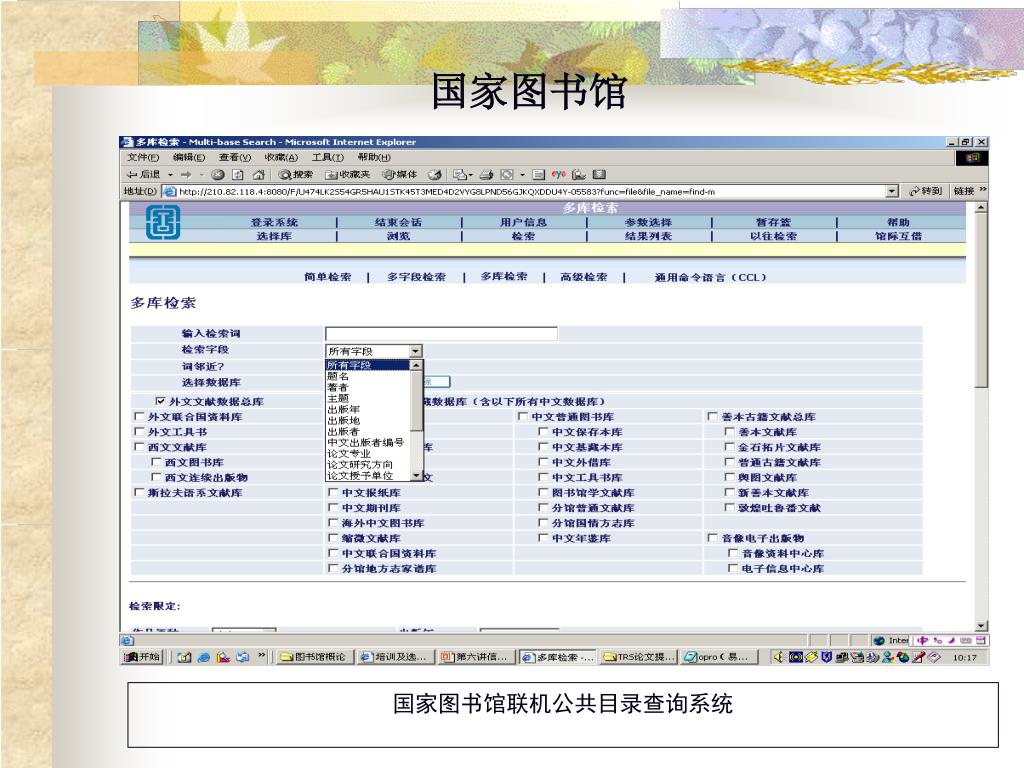Check the 中文报纸库 checkbox
This screenshot has height=768, width=1024.
pyautogui.click(x=333, y=492)
